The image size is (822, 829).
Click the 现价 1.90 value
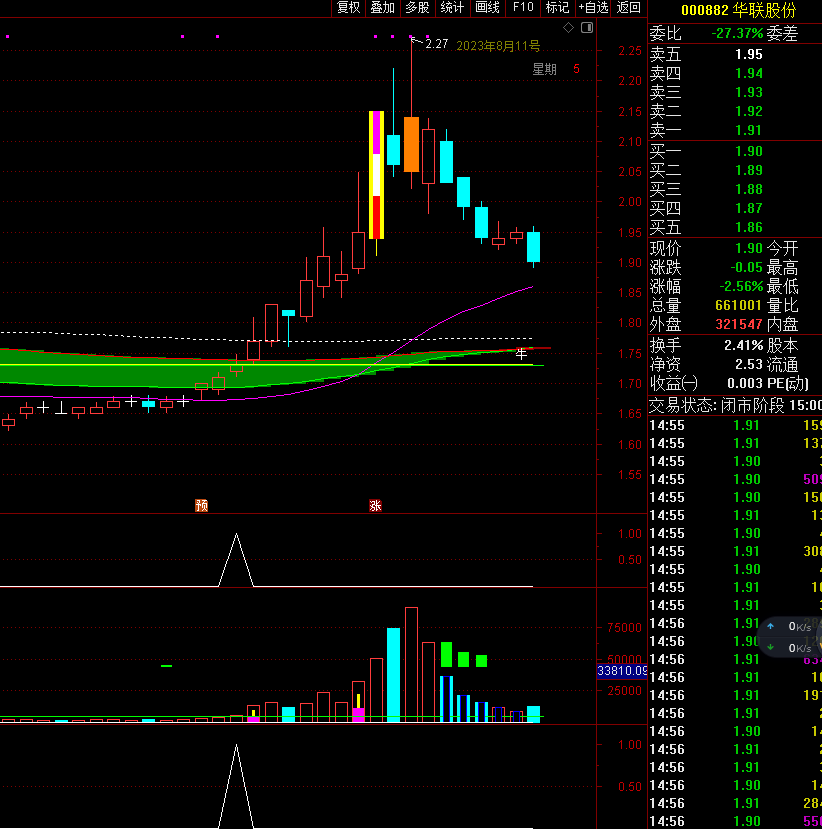(x=749, y=248)
